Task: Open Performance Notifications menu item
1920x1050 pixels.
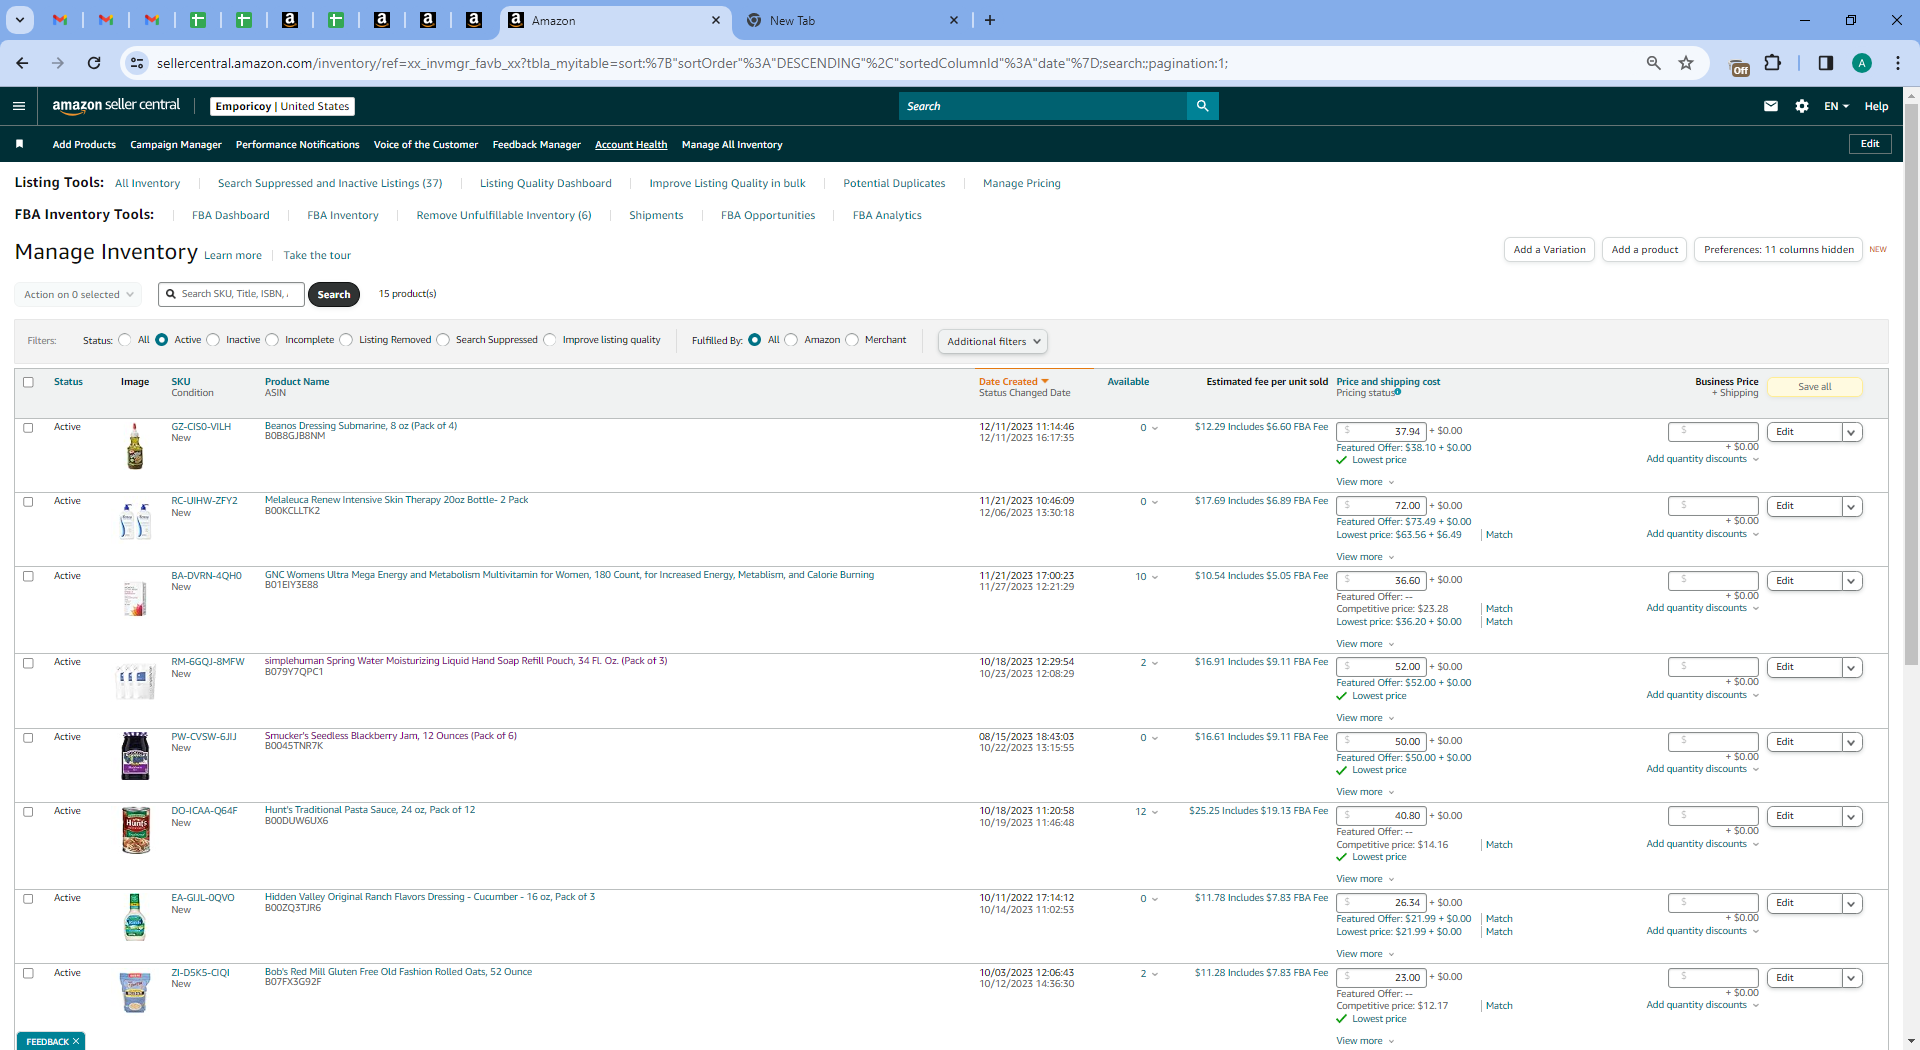Action: [297, 145]
